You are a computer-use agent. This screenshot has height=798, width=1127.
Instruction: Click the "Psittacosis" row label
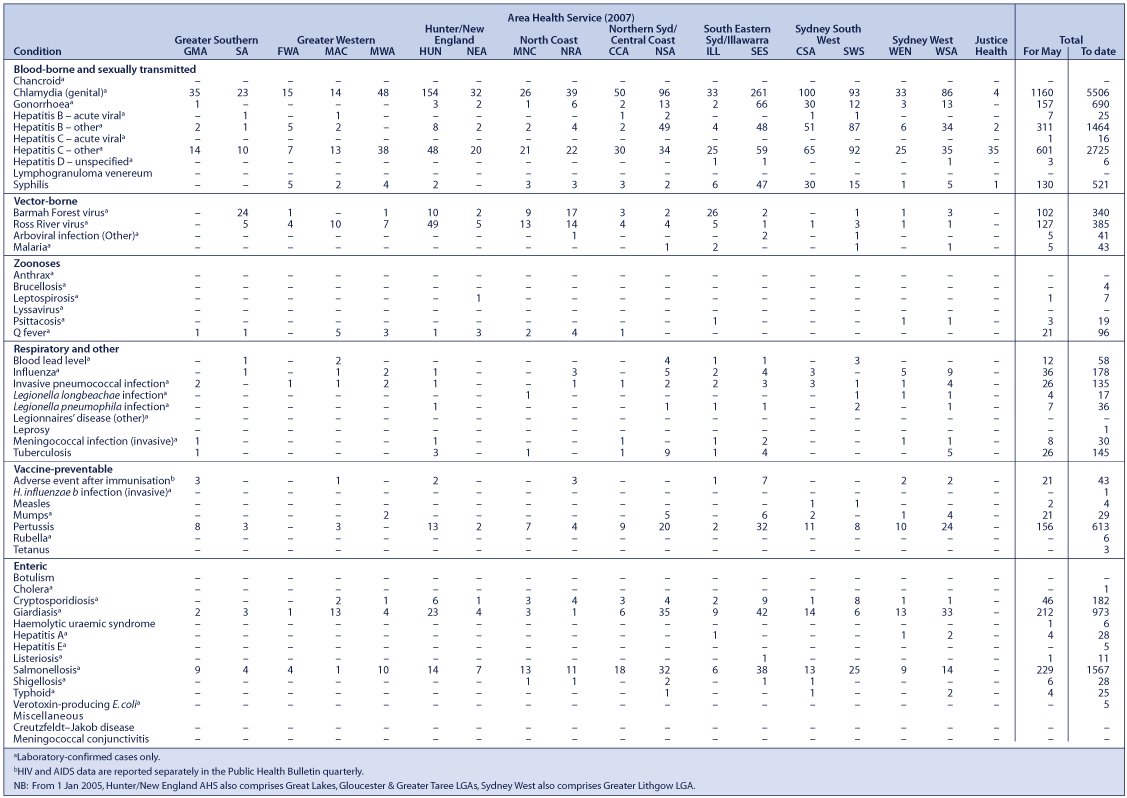coord(40,321)
